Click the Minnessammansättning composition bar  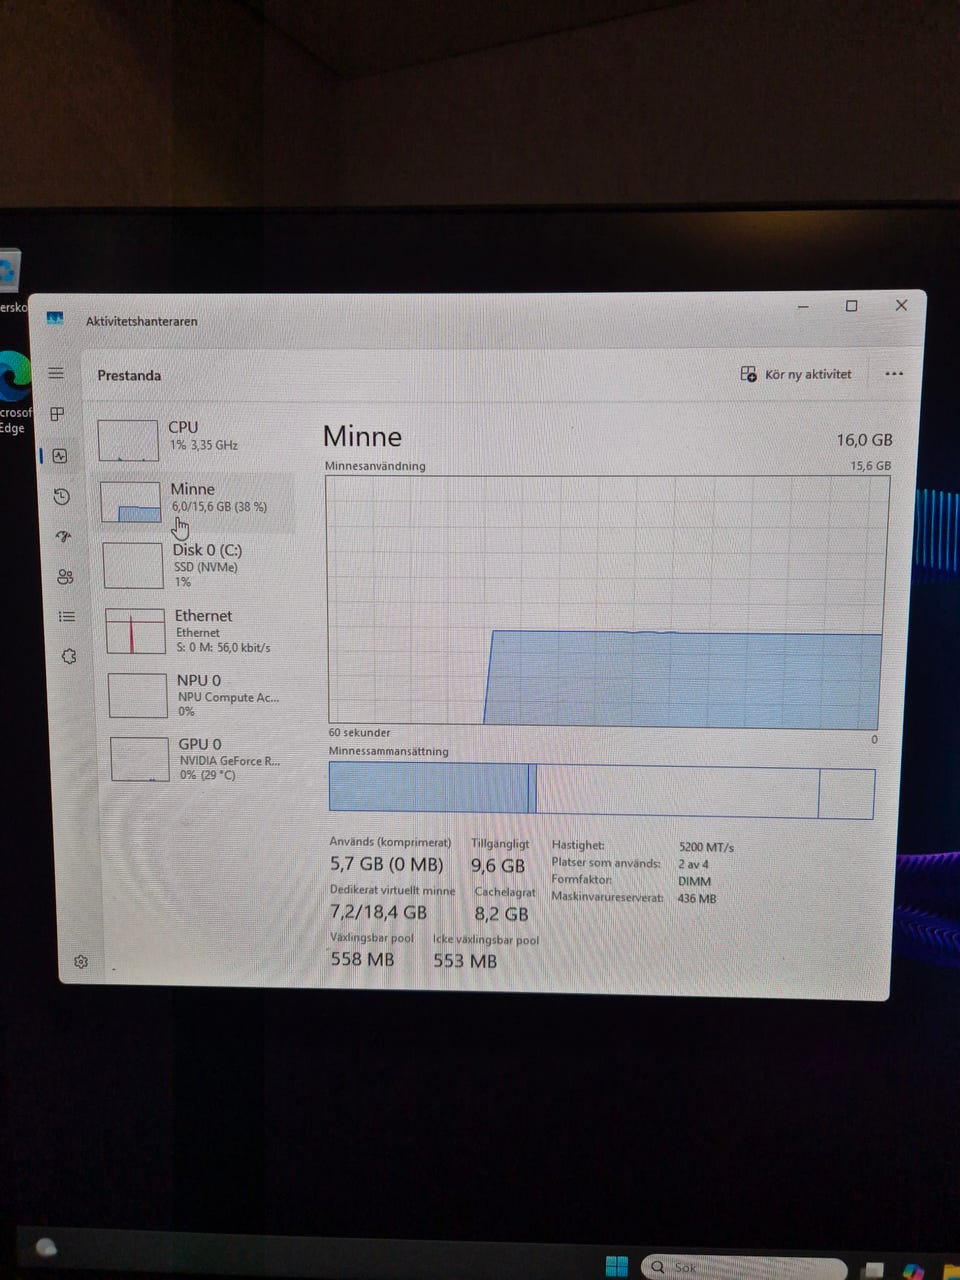(602, 790)
